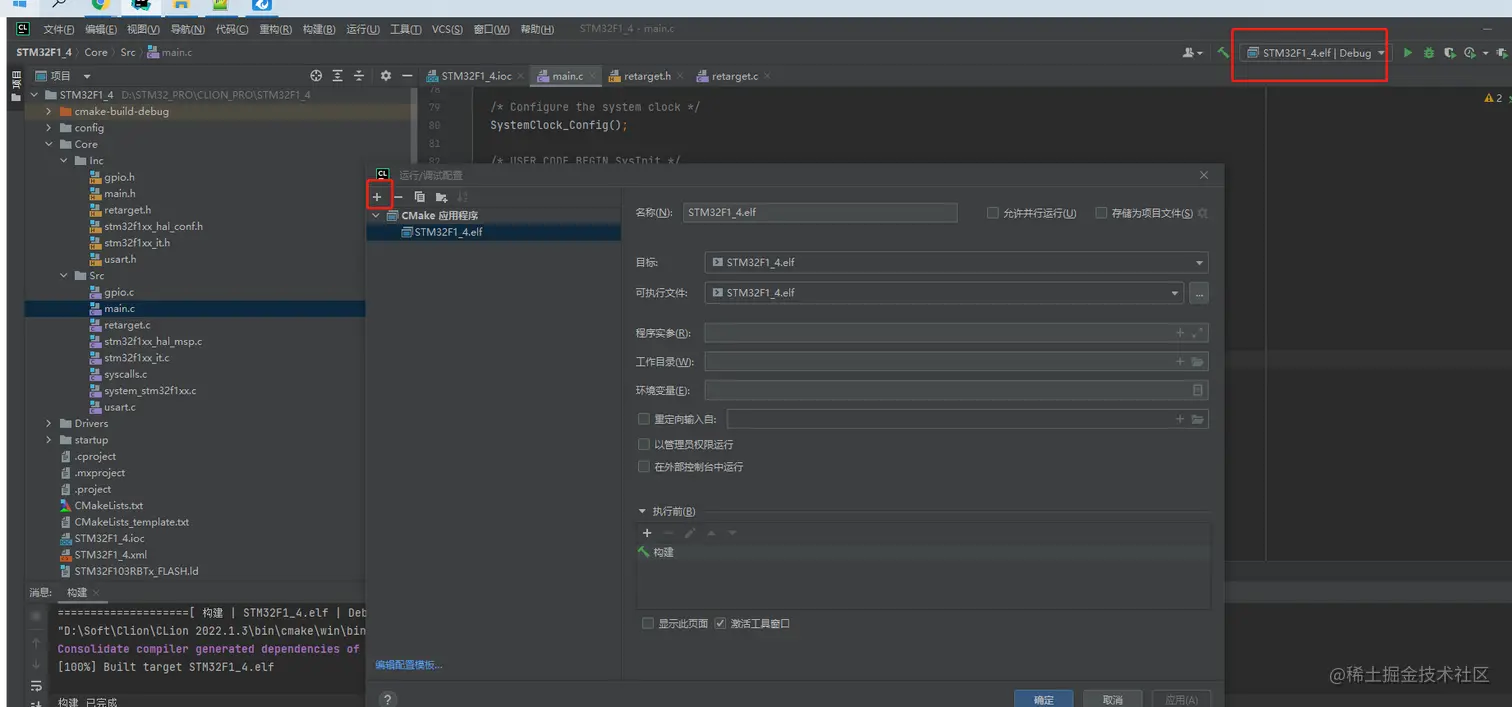The height and width of the screenshot is (707, 1512).
Task: Select the 构建 before-launch task
Action: click(923, 552)
